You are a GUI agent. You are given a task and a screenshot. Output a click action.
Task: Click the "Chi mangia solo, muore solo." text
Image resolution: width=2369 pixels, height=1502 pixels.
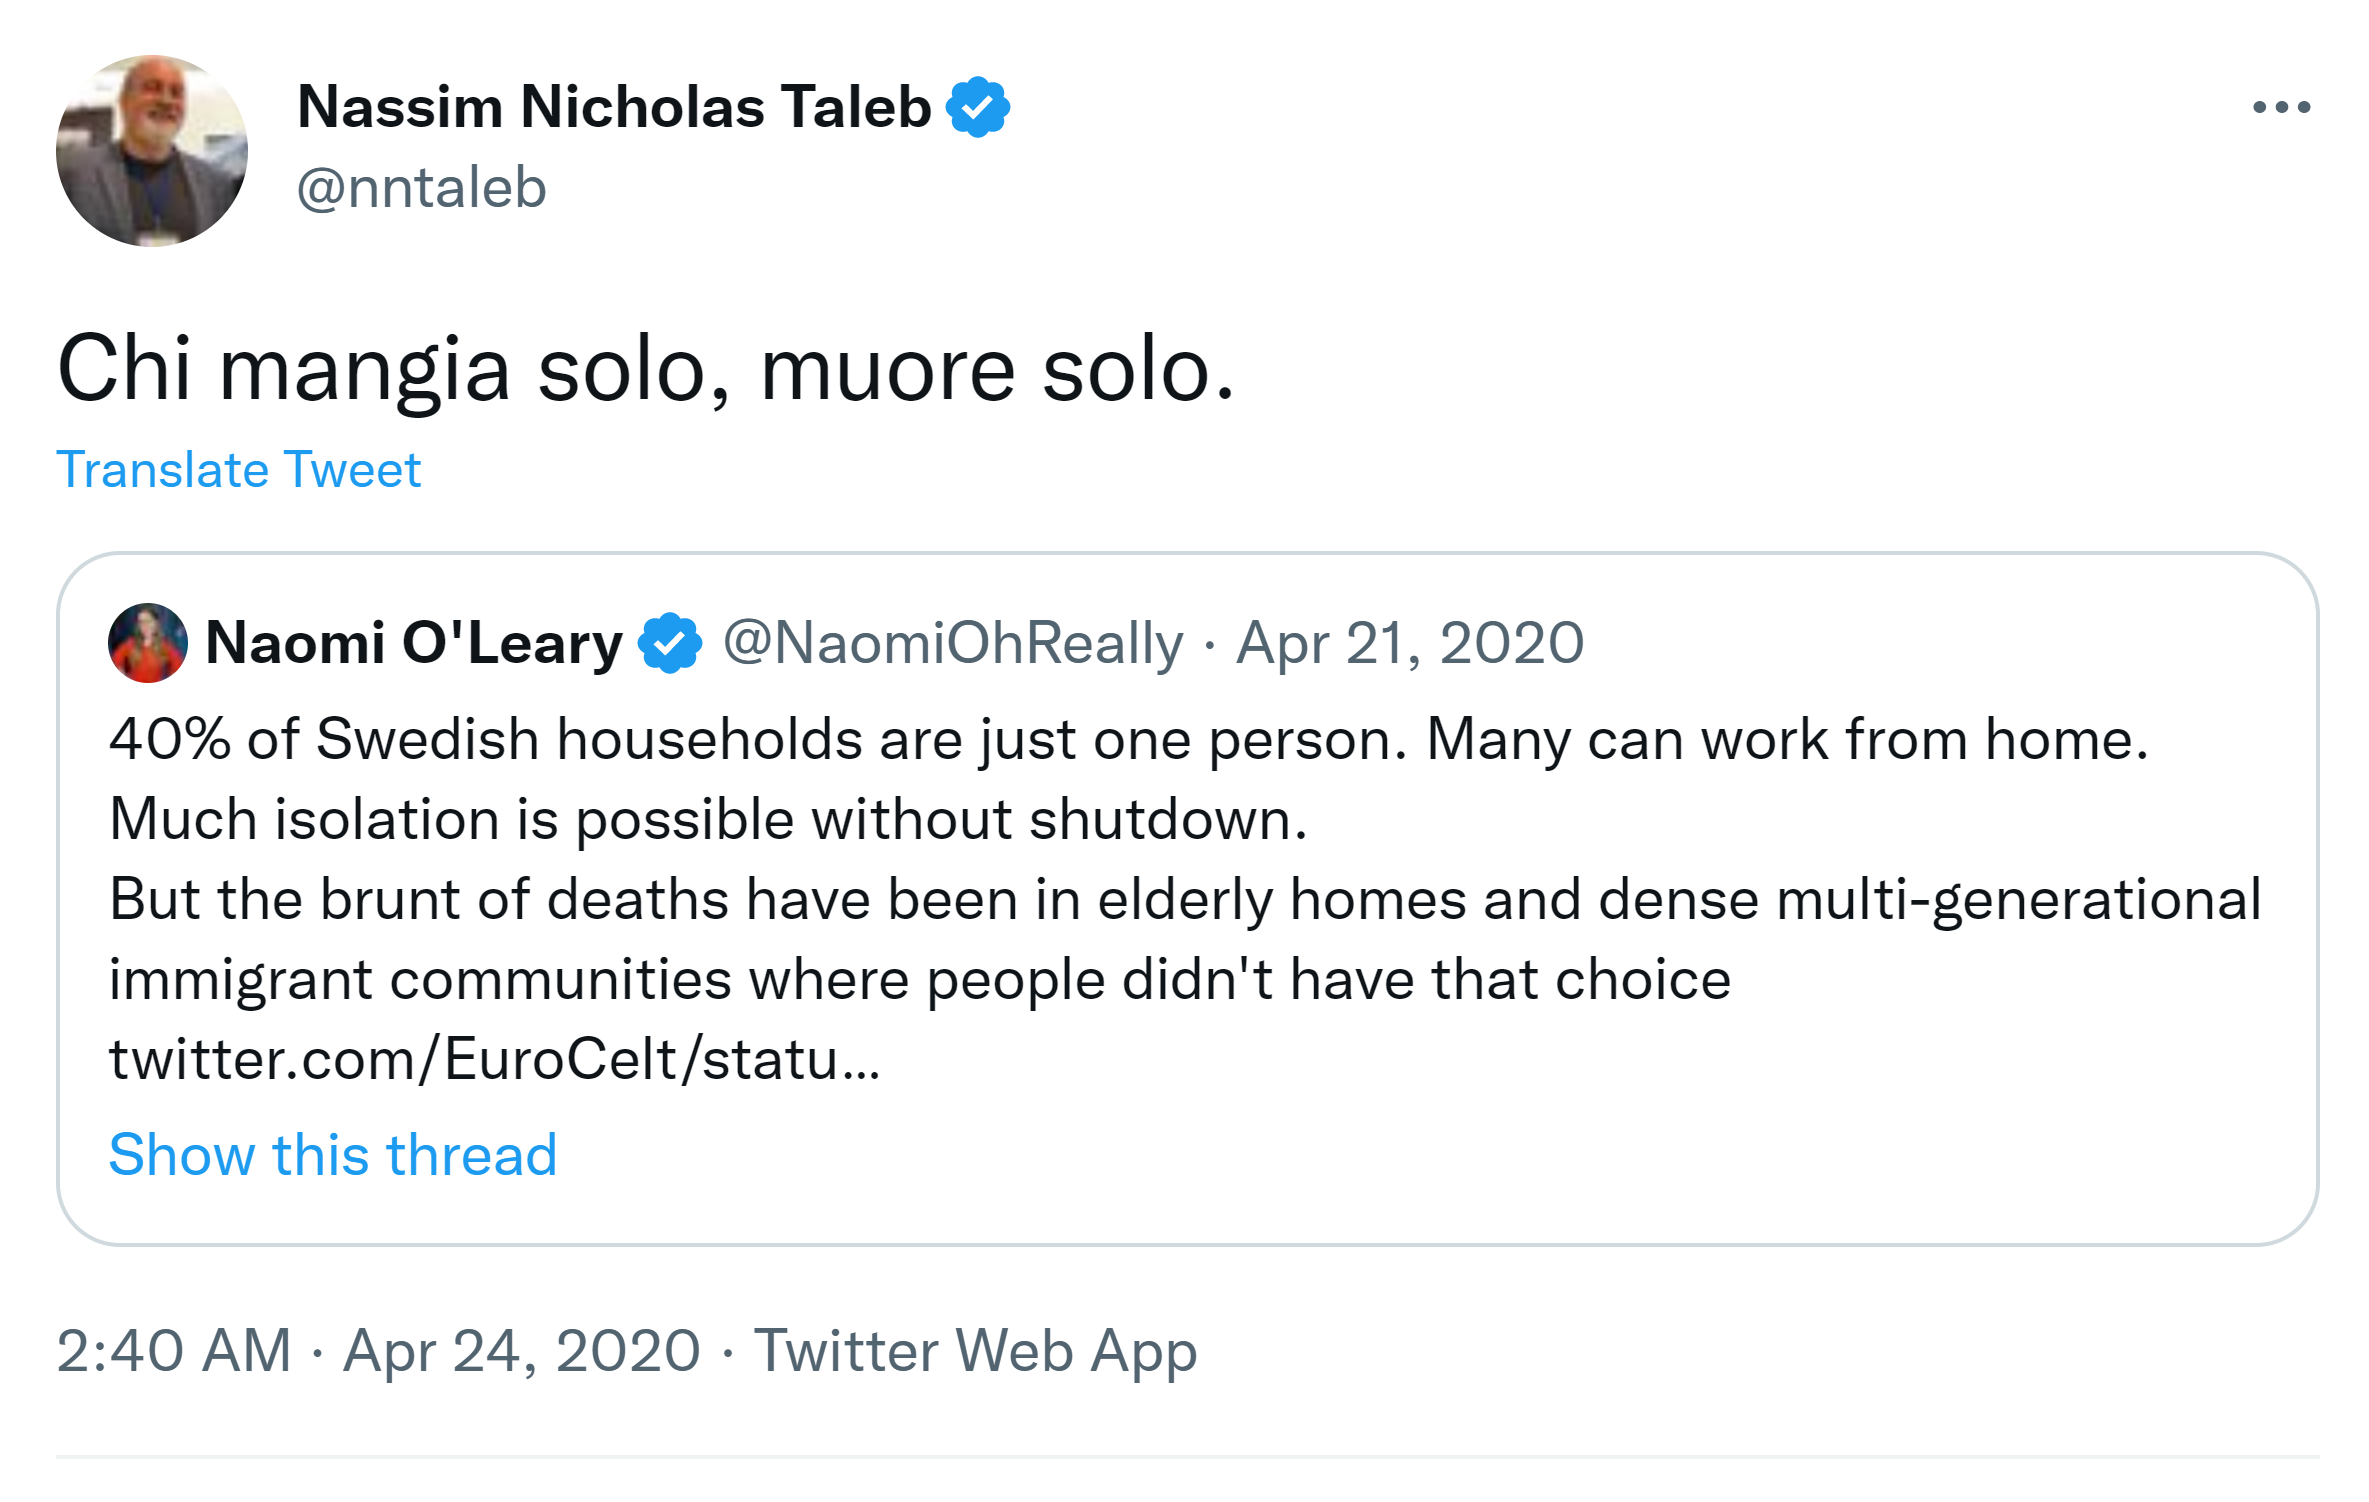(646, 369)
